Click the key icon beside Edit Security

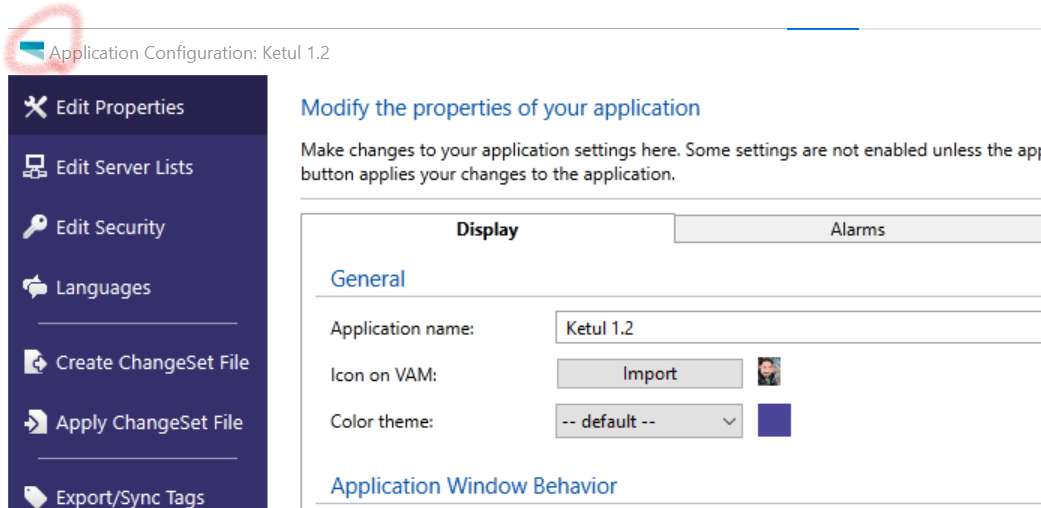point(35,227)
